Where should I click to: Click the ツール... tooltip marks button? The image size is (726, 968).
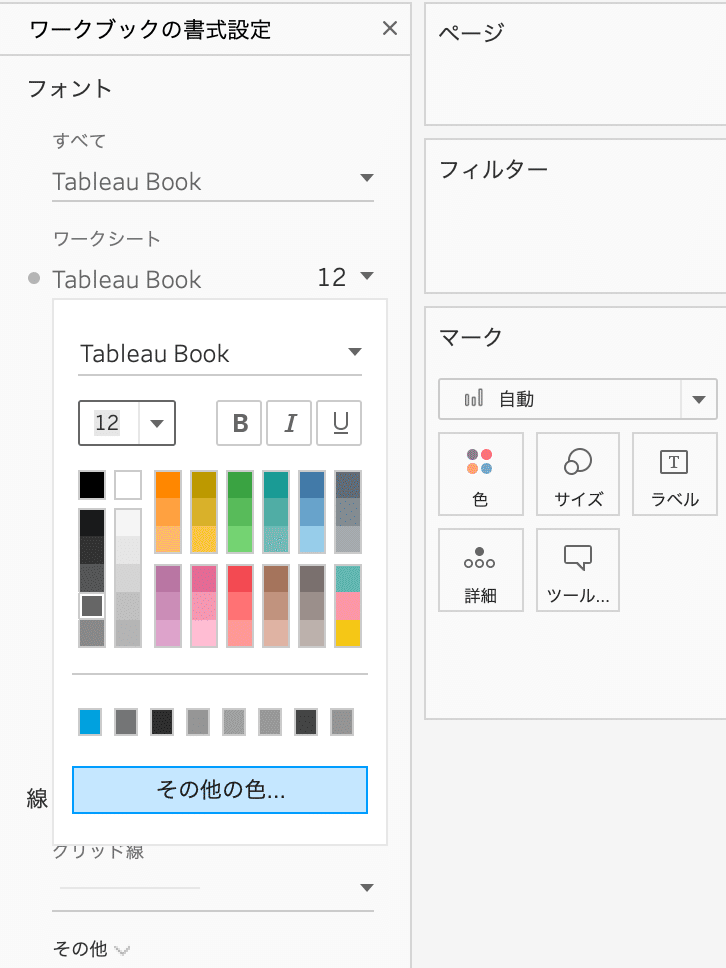pos(578,570)
